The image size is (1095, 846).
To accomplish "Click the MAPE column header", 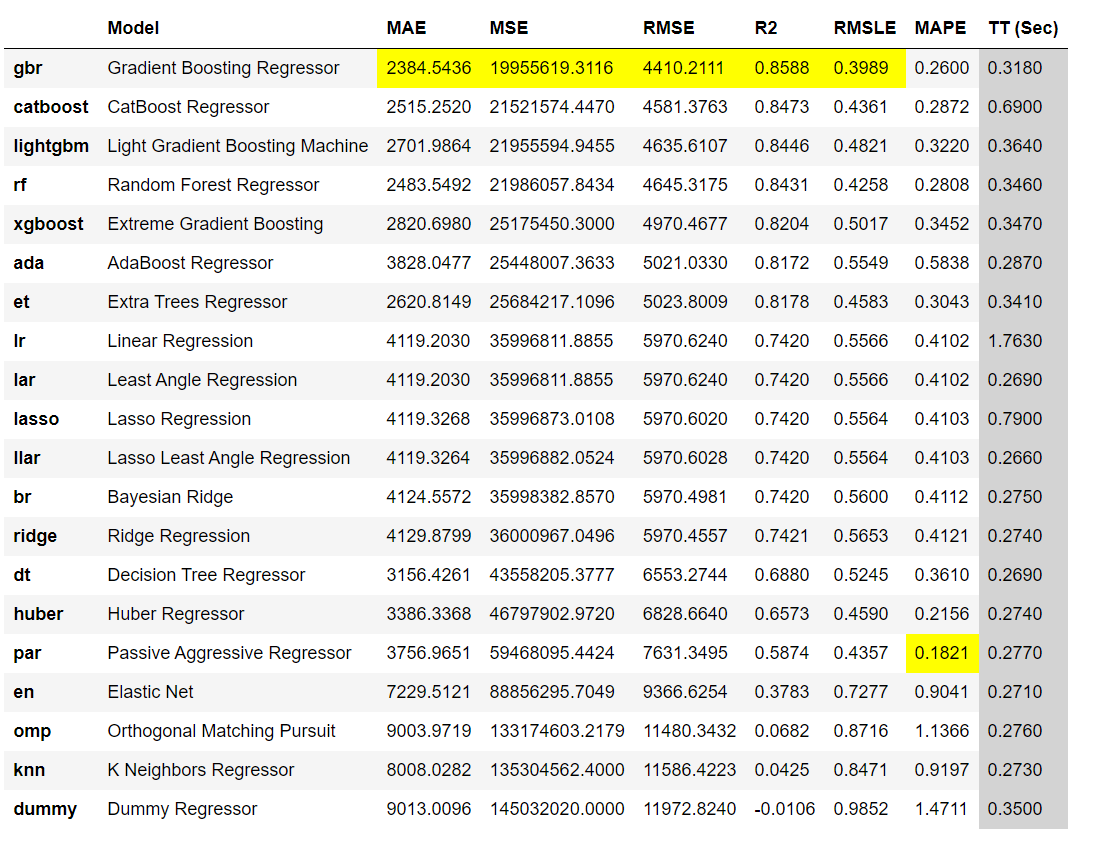I will 940,28.
